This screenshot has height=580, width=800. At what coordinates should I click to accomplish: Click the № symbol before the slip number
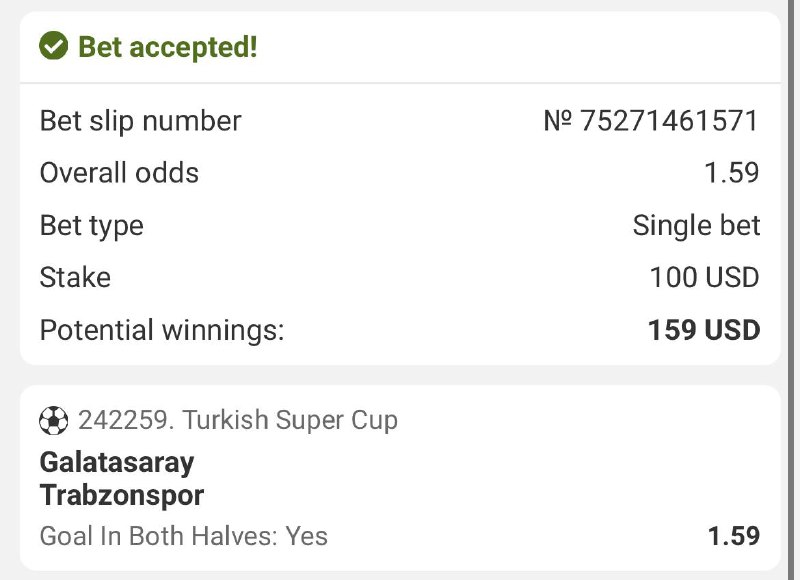[x=557, y=121]
